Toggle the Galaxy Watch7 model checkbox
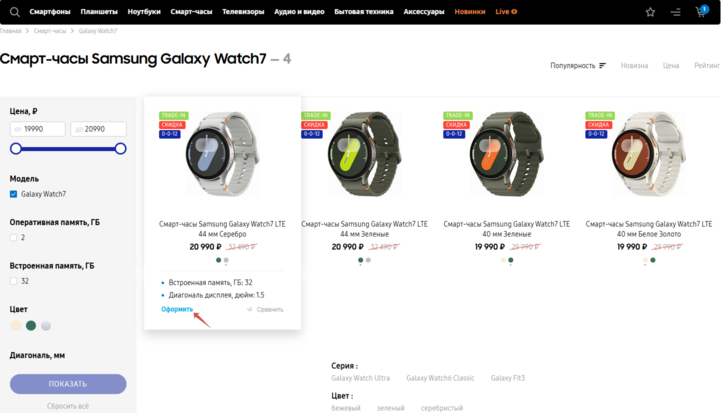 [x=13, y=194]
